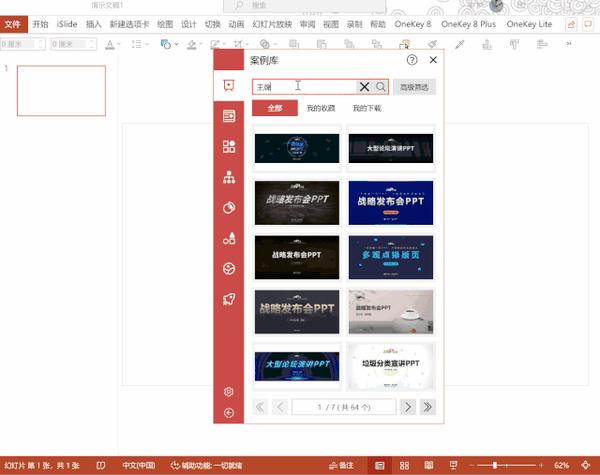Jump to last results page

coord(427,407)
